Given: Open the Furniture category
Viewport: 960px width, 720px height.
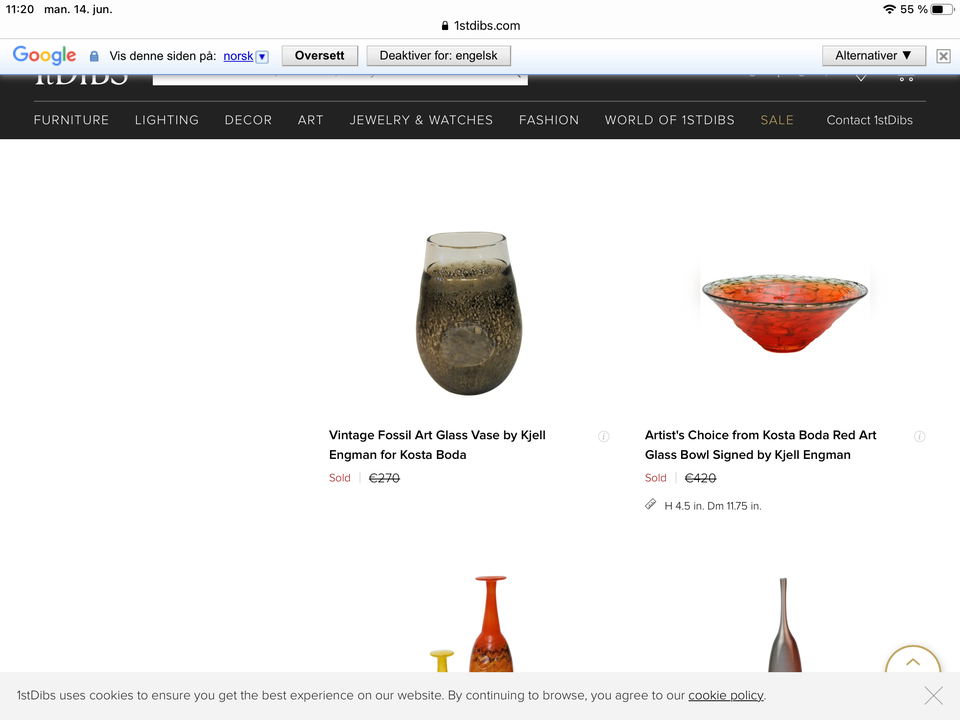Looking at the screenshot, I should point(71,120).
